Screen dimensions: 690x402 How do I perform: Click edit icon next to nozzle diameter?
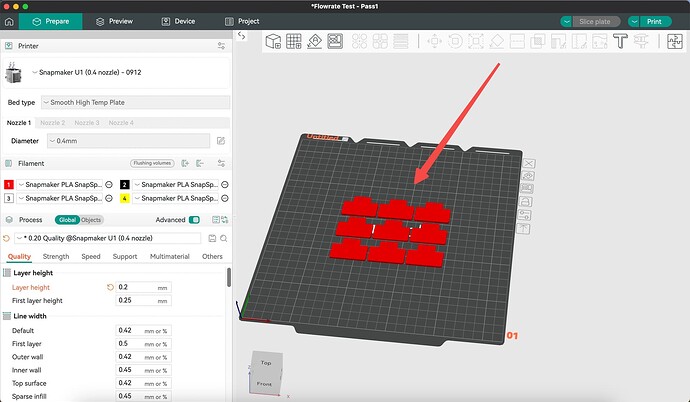click(221, 142)
